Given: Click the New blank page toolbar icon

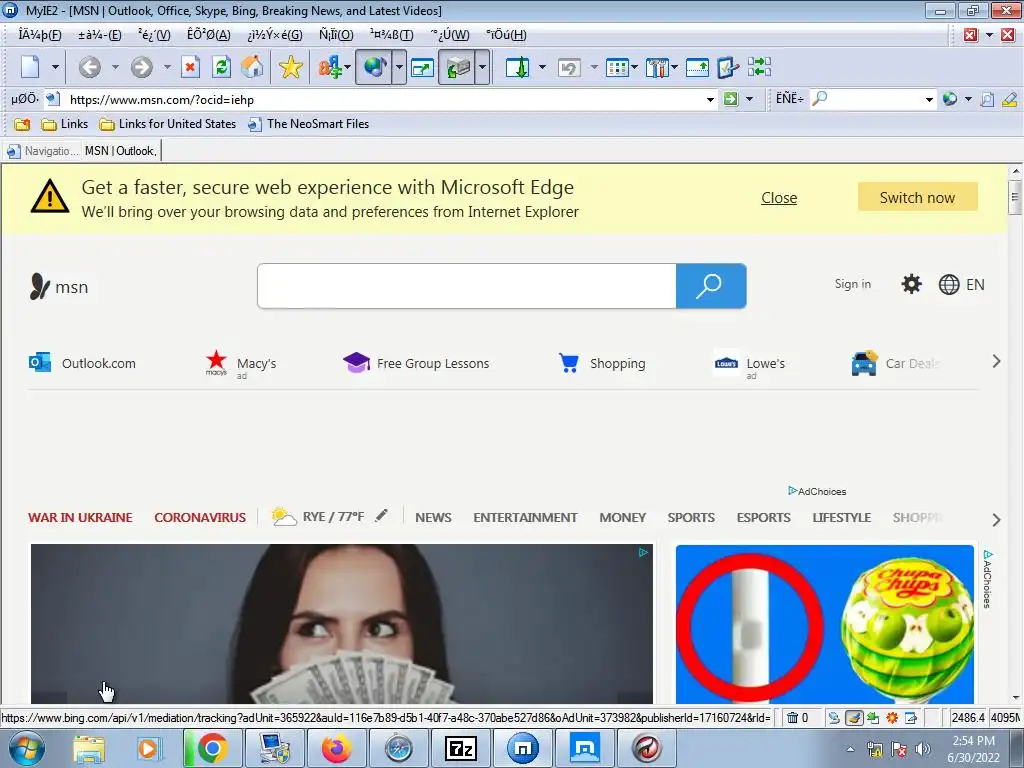Looking at the screenshot, I should 31,67.
